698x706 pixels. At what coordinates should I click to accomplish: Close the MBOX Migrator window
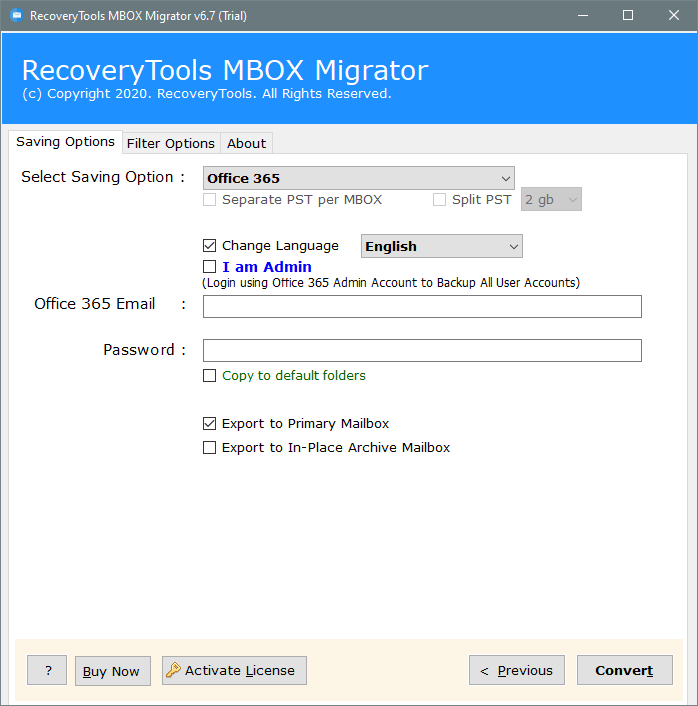[674, 15]
